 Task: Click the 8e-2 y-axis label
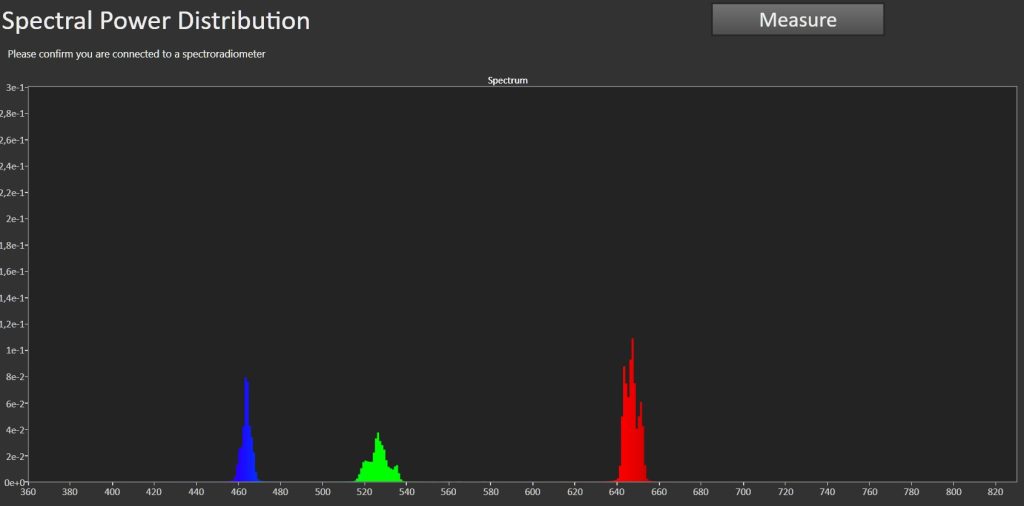[13, 377]
